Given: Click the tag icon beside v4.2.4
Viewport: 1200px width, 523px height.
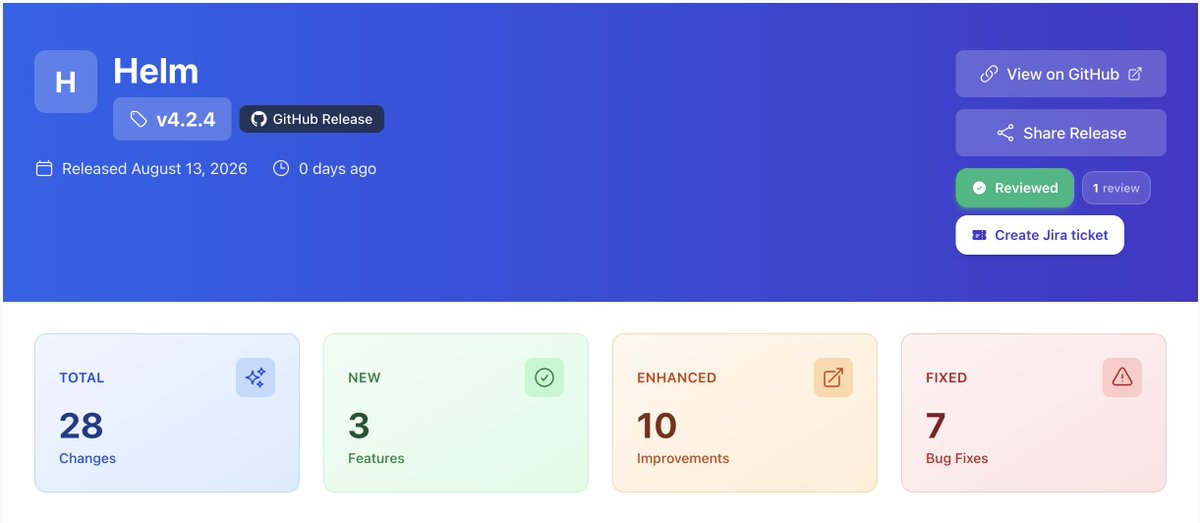Looking at the screenshot, I should click(x=138, y=120).
